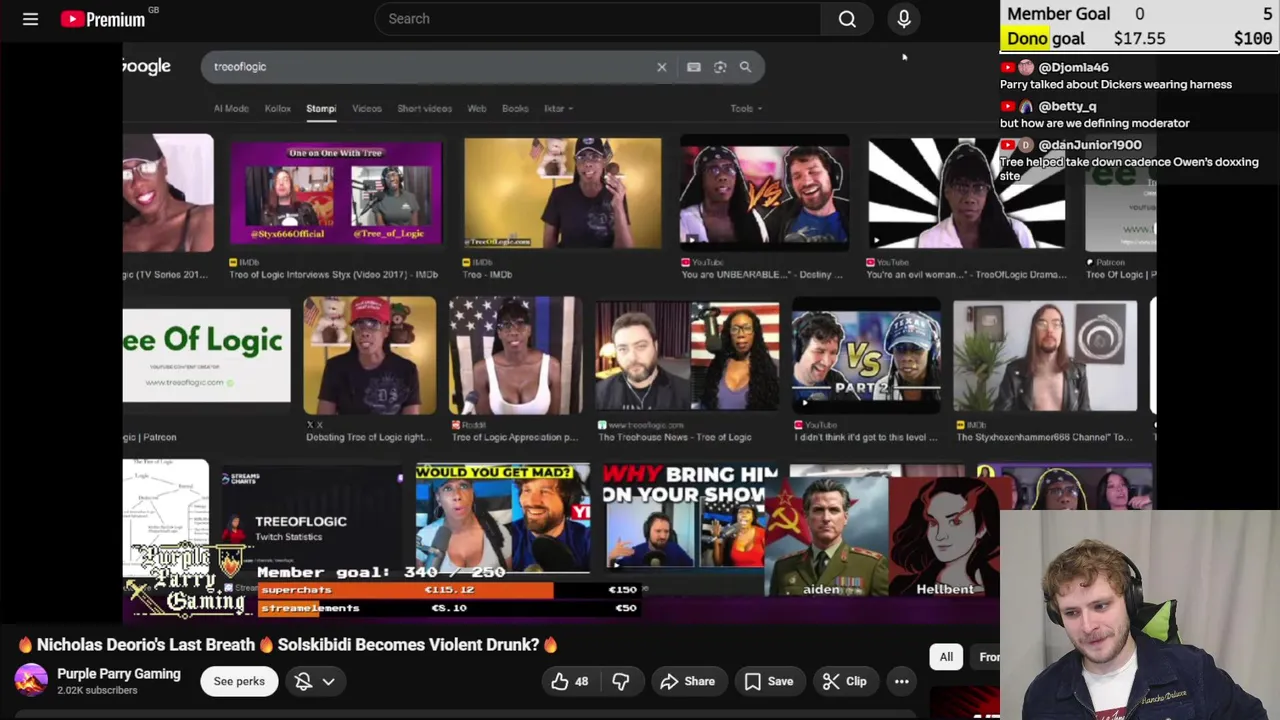Screen dimensions: 1280x720
Task: Click the YouTube search magnifier button
Action: (x=847, y=19)
